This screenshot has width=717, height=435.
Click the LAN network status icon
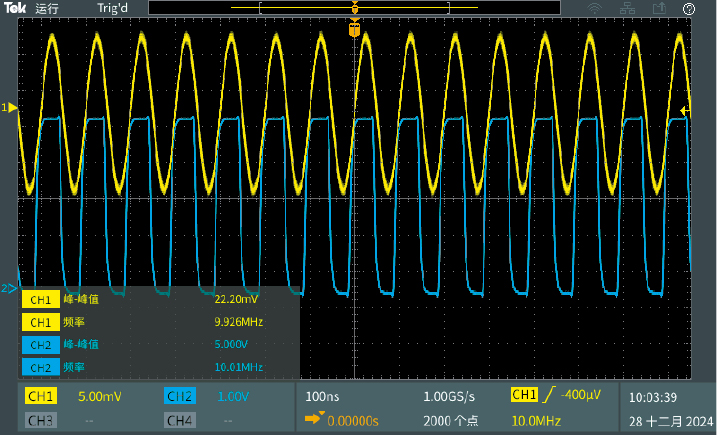pos(627,8)
